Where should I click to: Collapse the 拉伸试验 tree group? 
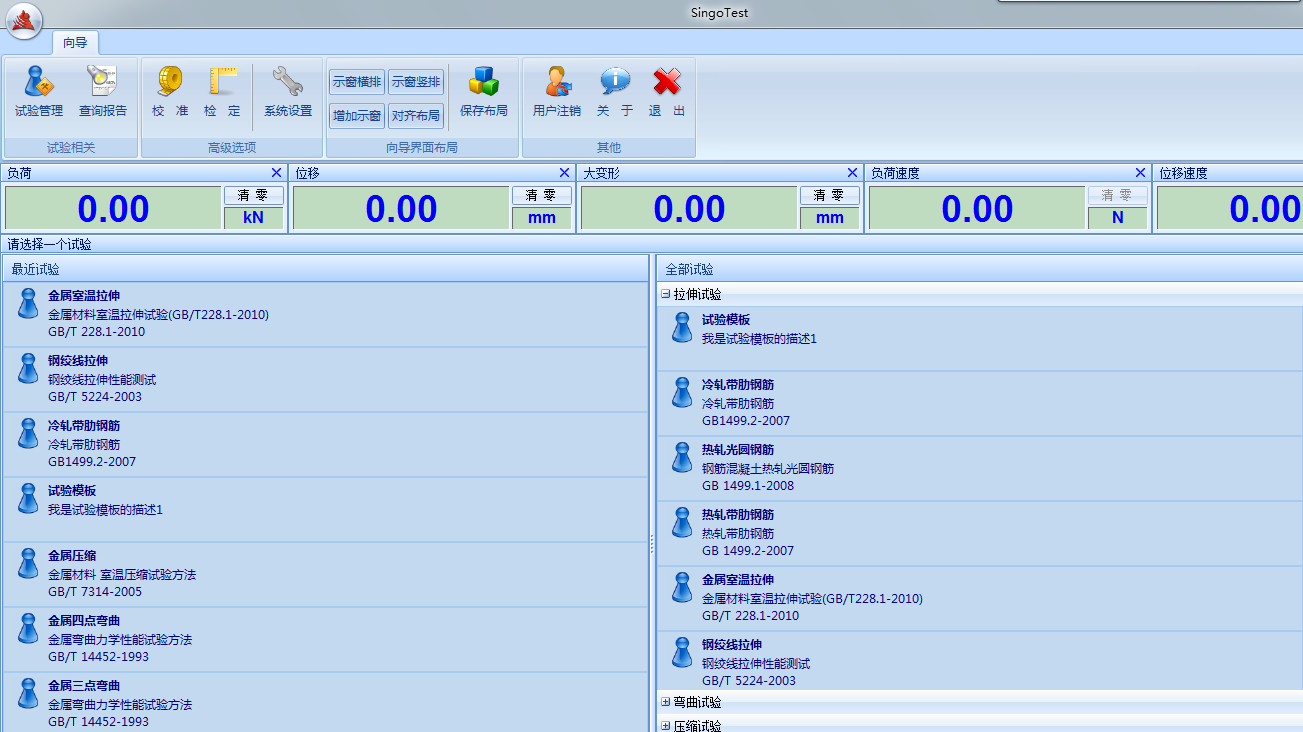[666, 295]
